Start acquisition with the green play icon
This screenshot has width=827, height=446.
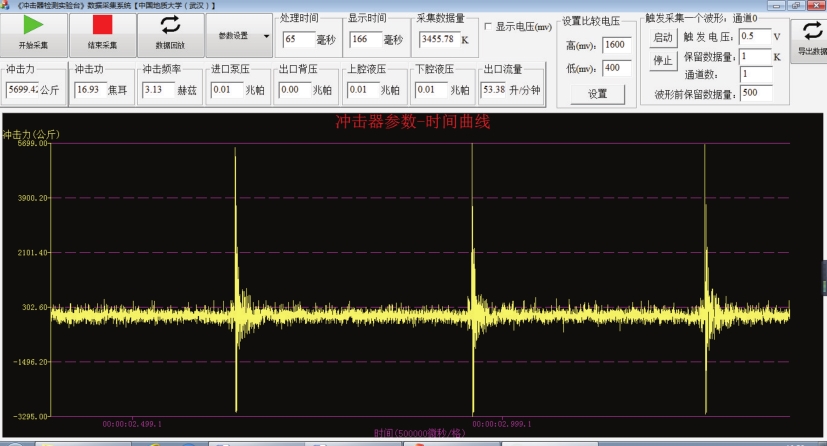coord(33,25)
